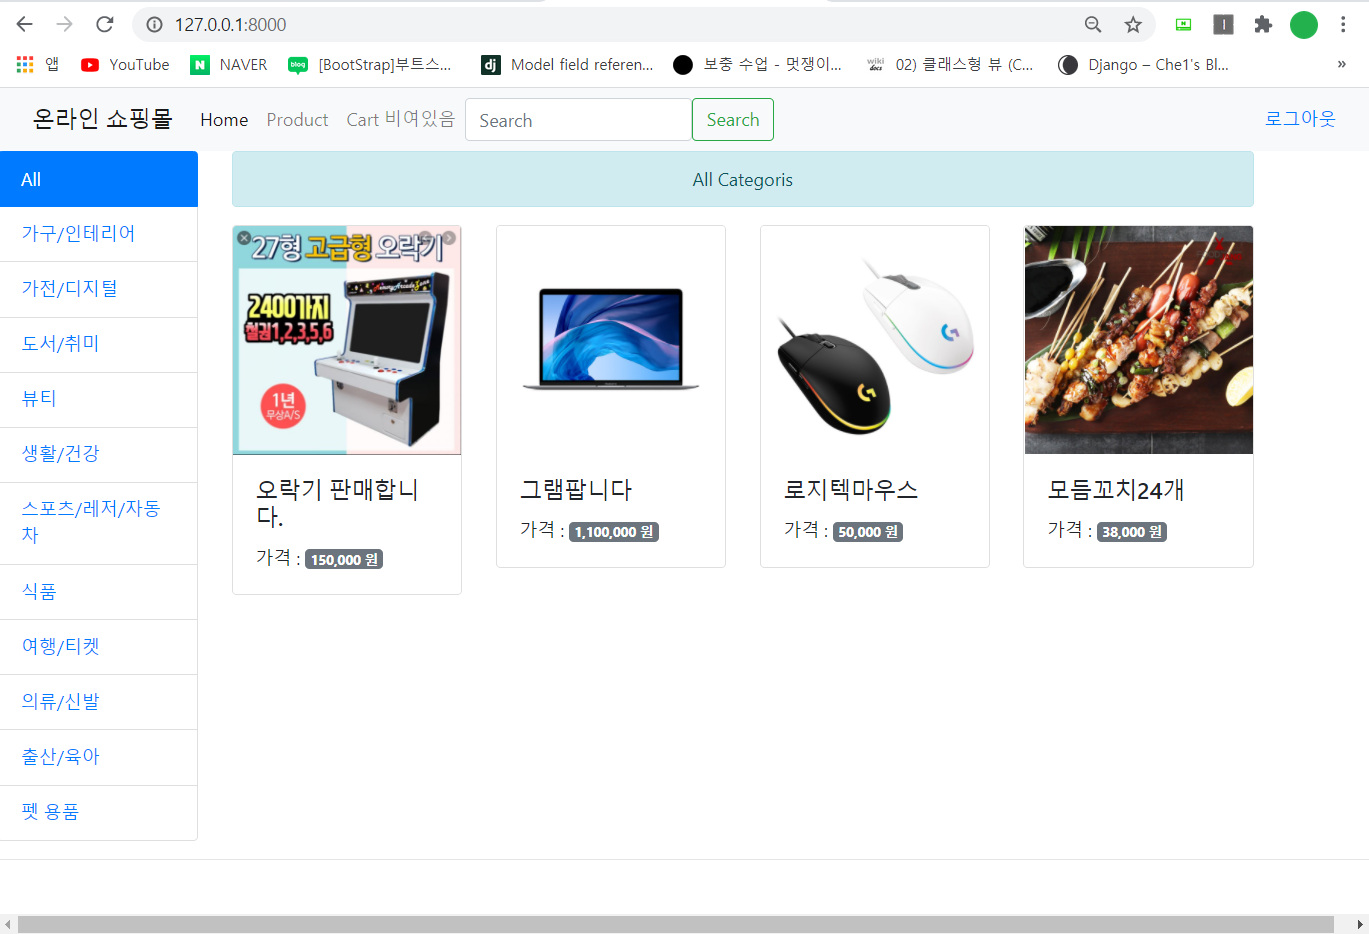This screenshot has height=934, width=1369.
Task: Open the NAVER bookmark
Action: pyautogui.click(x=229, y=64)
